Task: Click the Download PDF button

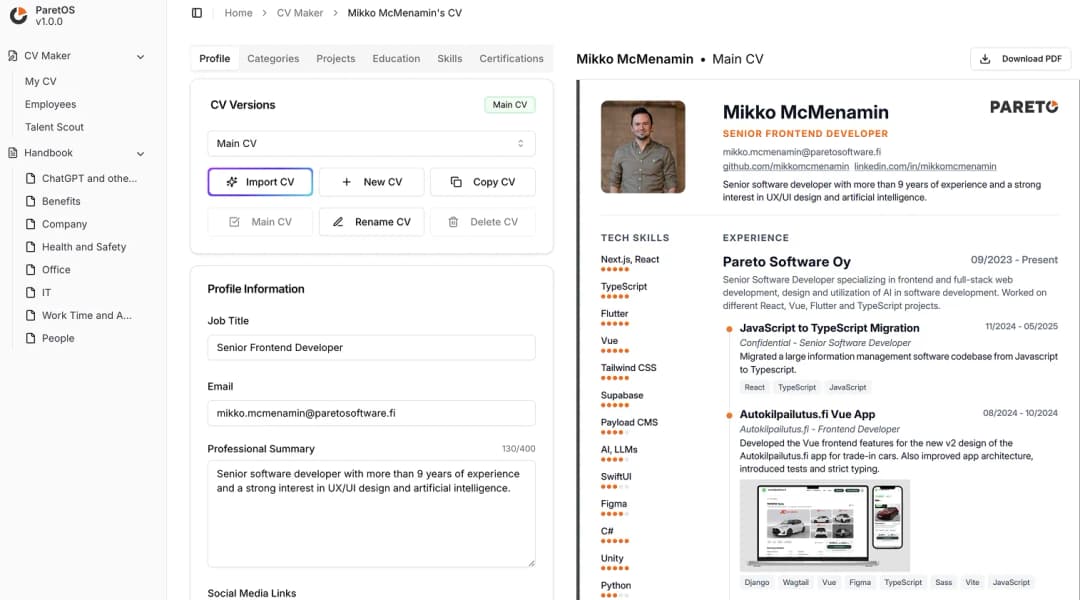Action: click(x=1020, y=59)
